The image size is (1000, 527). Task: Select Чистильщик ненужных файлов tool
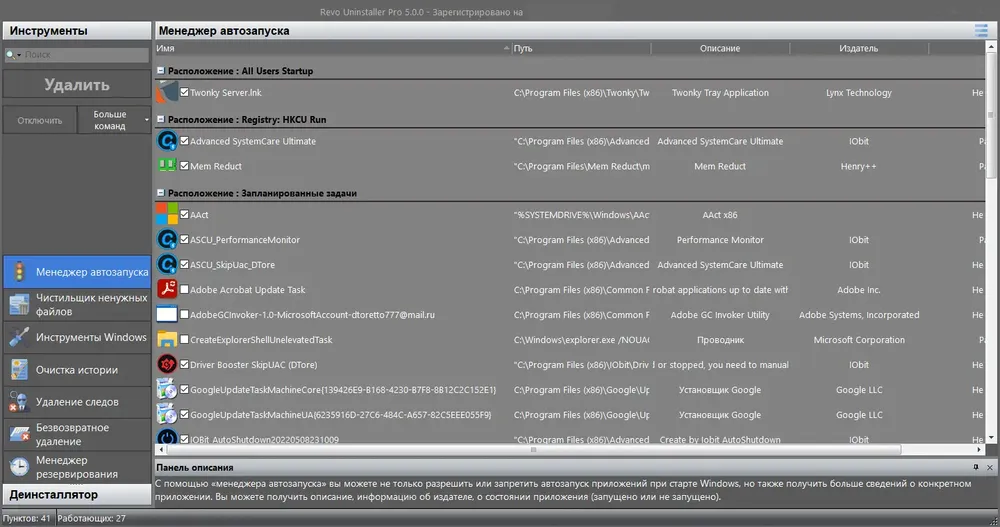77,304
